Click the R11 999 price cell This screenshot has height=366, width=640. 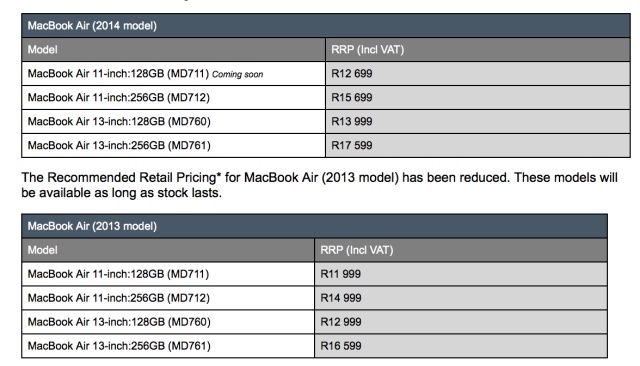click(x=461, y=274)
